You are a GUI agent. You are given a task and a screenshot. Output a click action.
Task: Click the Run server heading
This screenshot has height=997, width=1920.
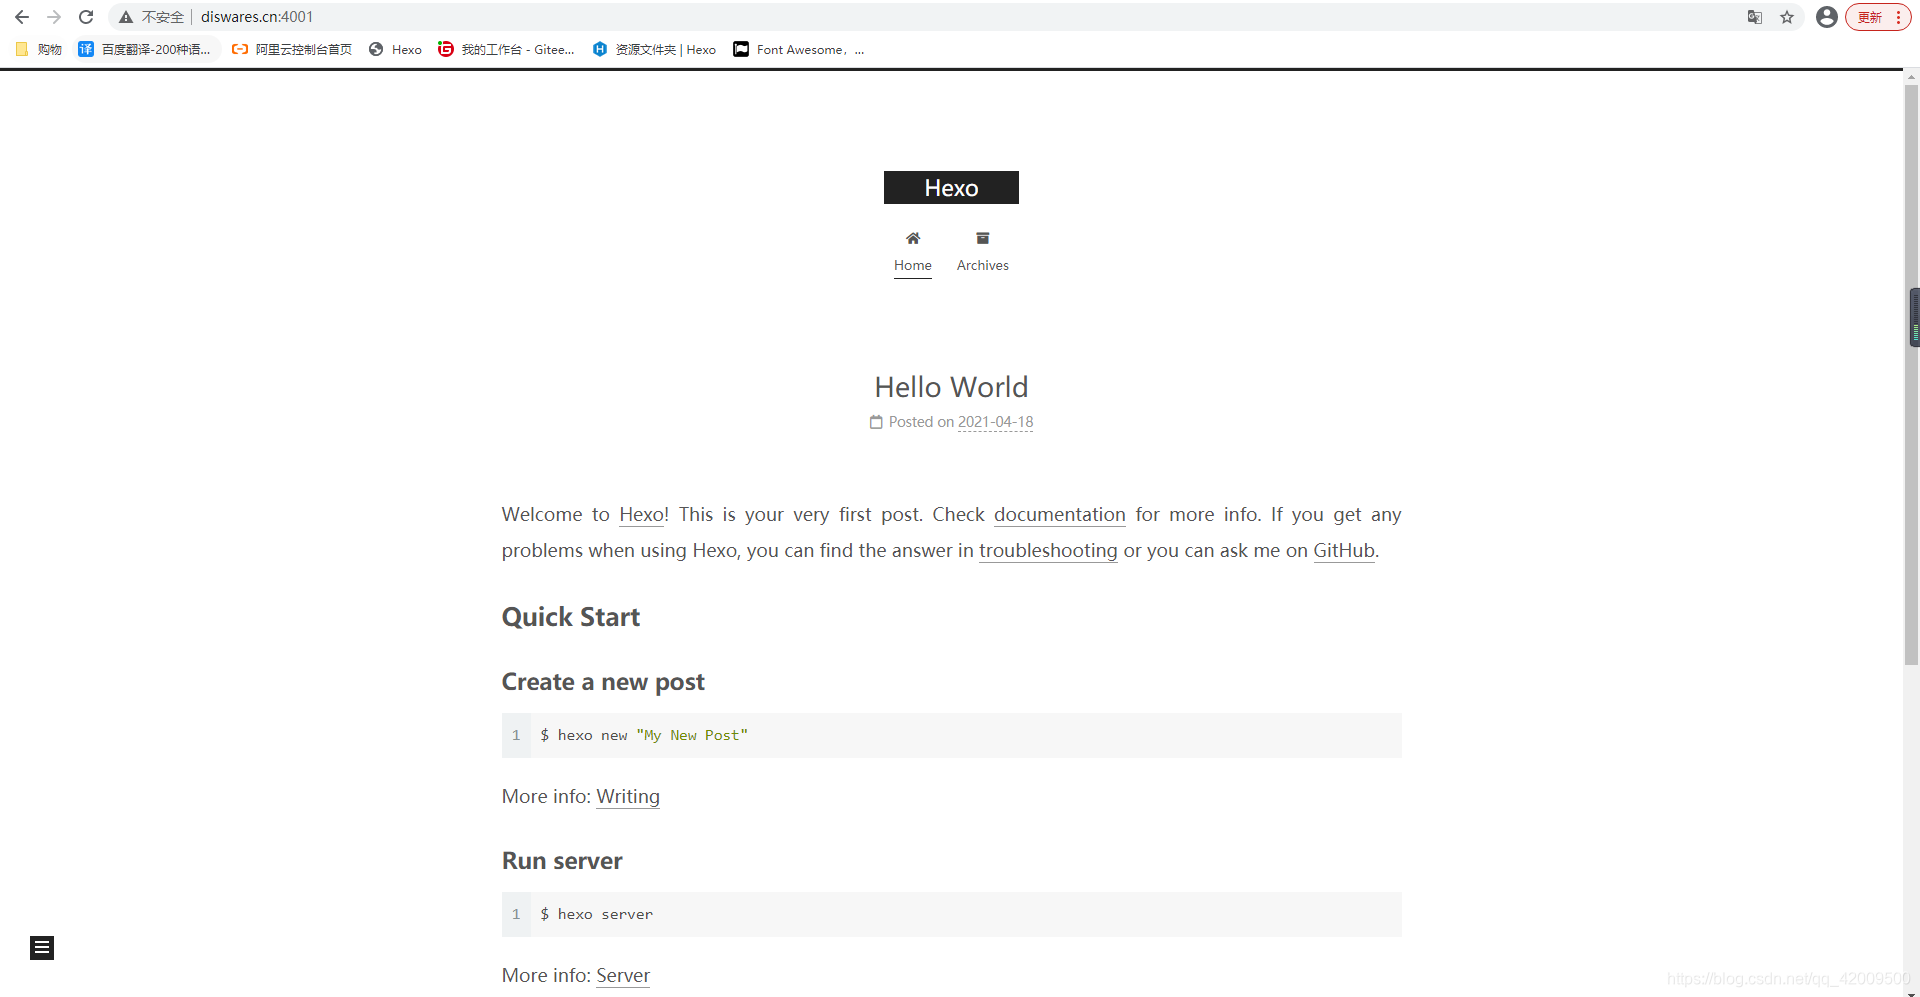click(562, 861)
